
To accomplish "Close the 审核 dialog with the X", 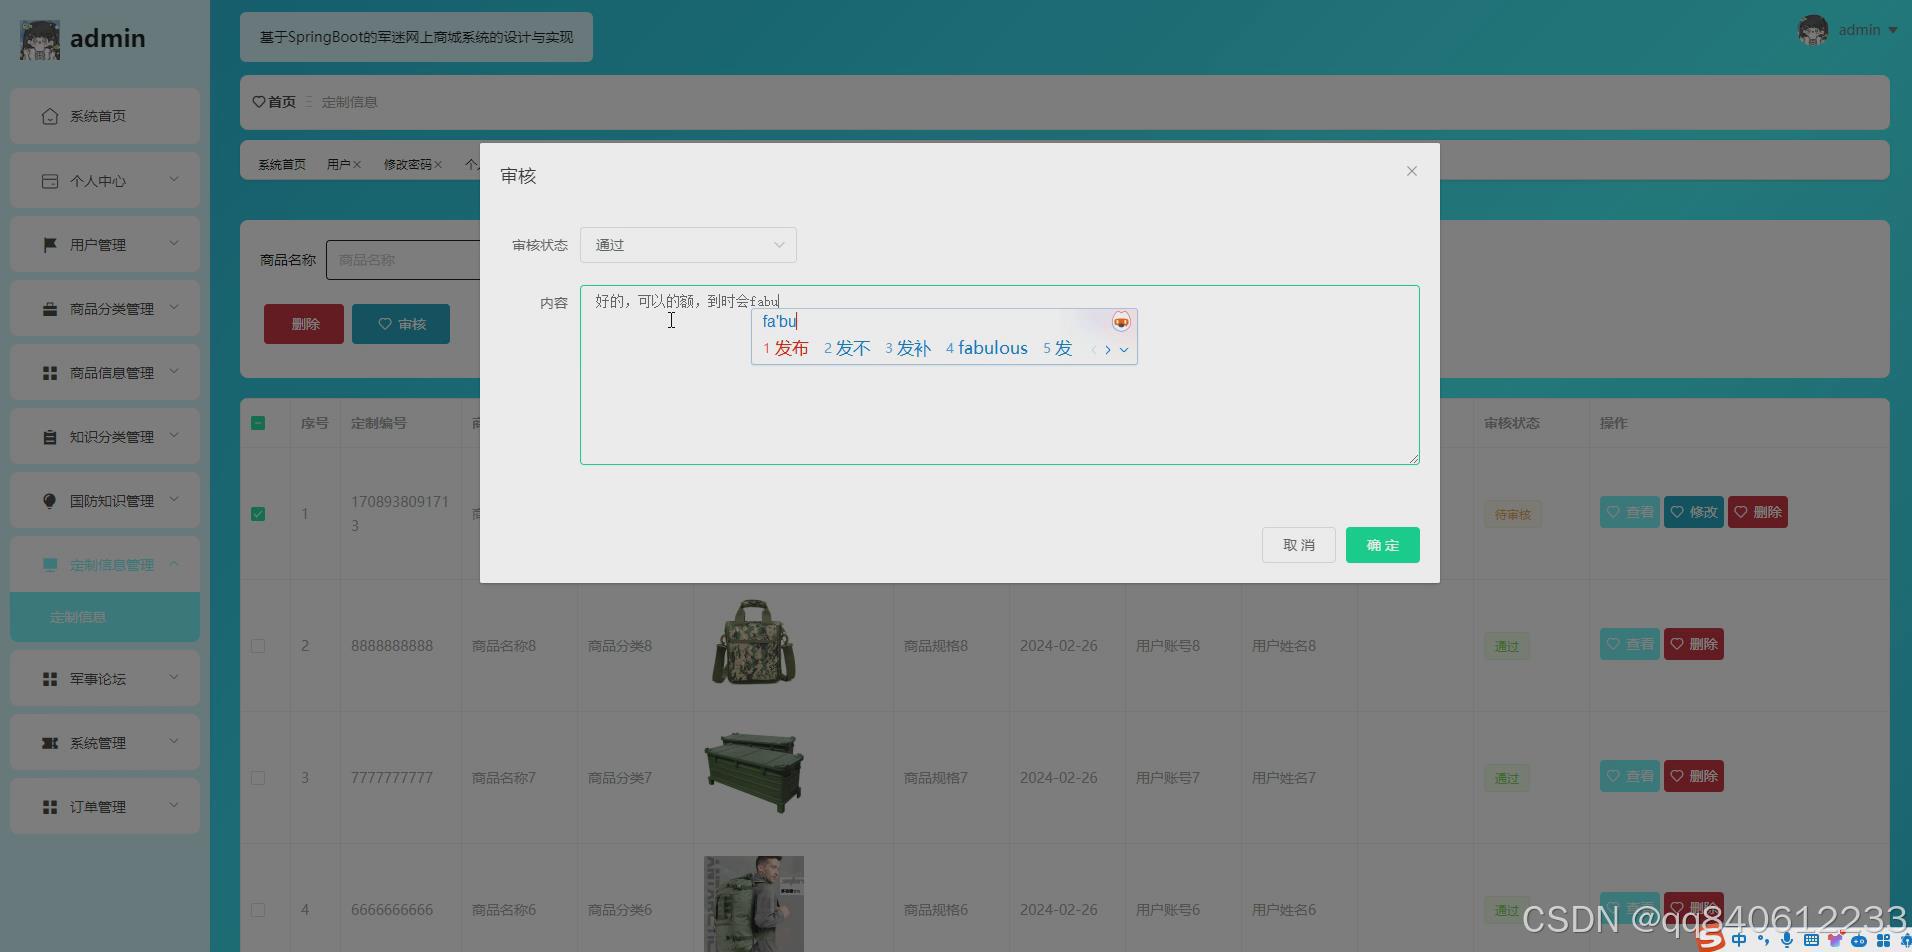I will [1412, 171].
